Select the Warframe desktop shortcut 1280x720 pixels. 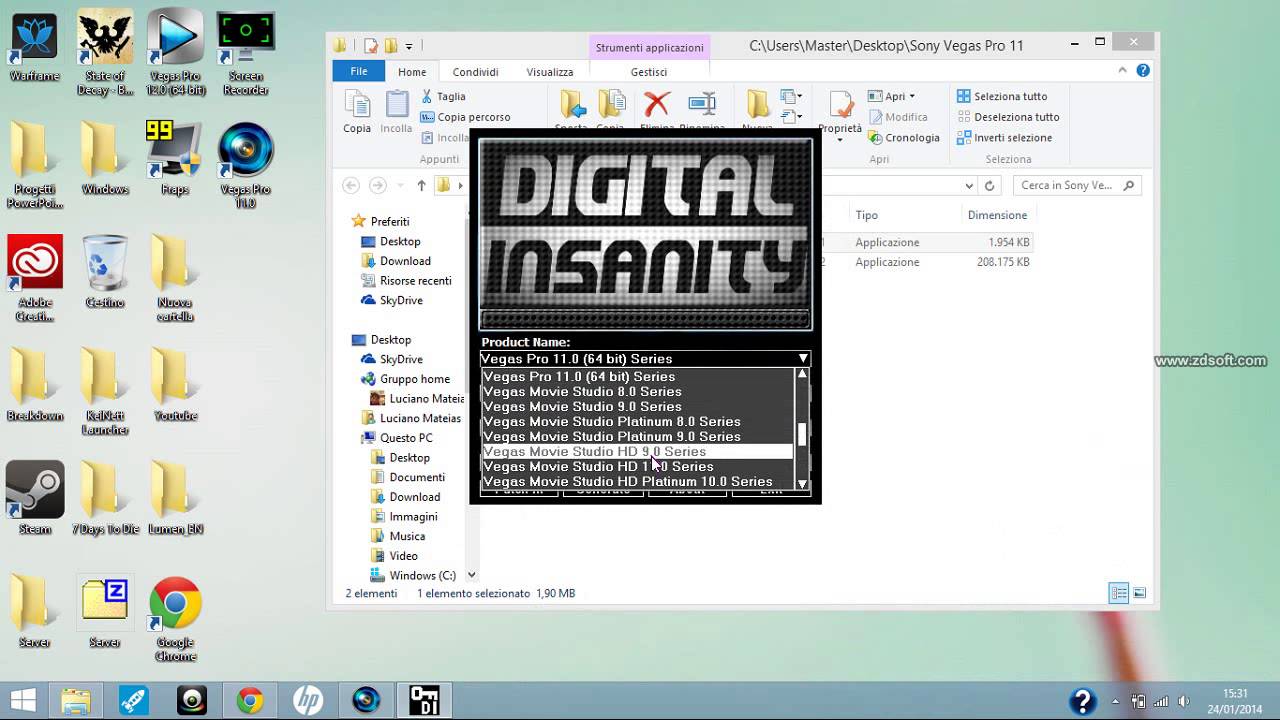pyautogui.click(x=35, y=47)
